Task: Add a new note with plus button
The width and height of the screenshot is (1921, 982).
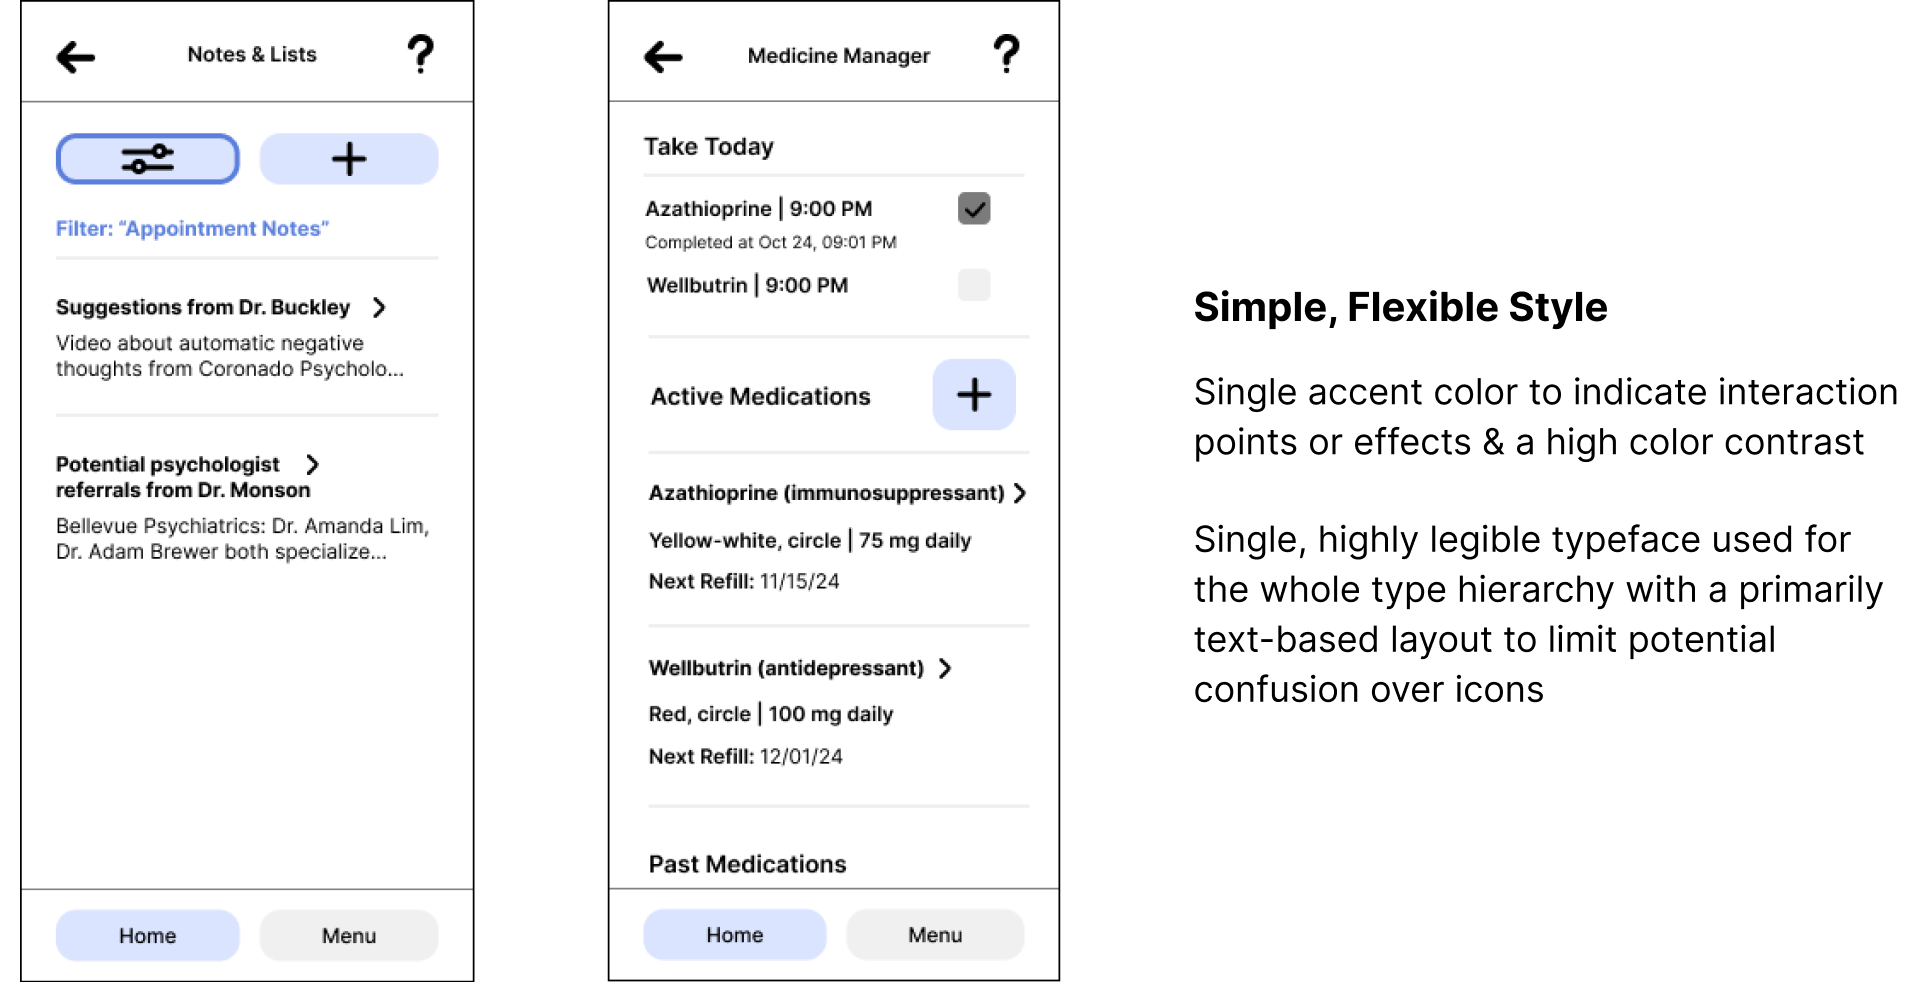Action: coord(349,159)
